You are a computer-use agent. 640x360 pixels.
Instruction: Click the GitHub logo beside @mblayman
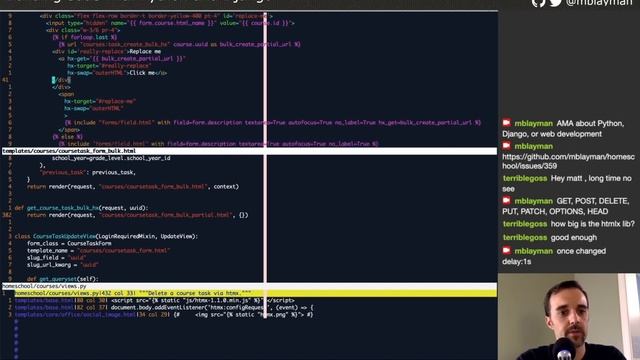538,3
